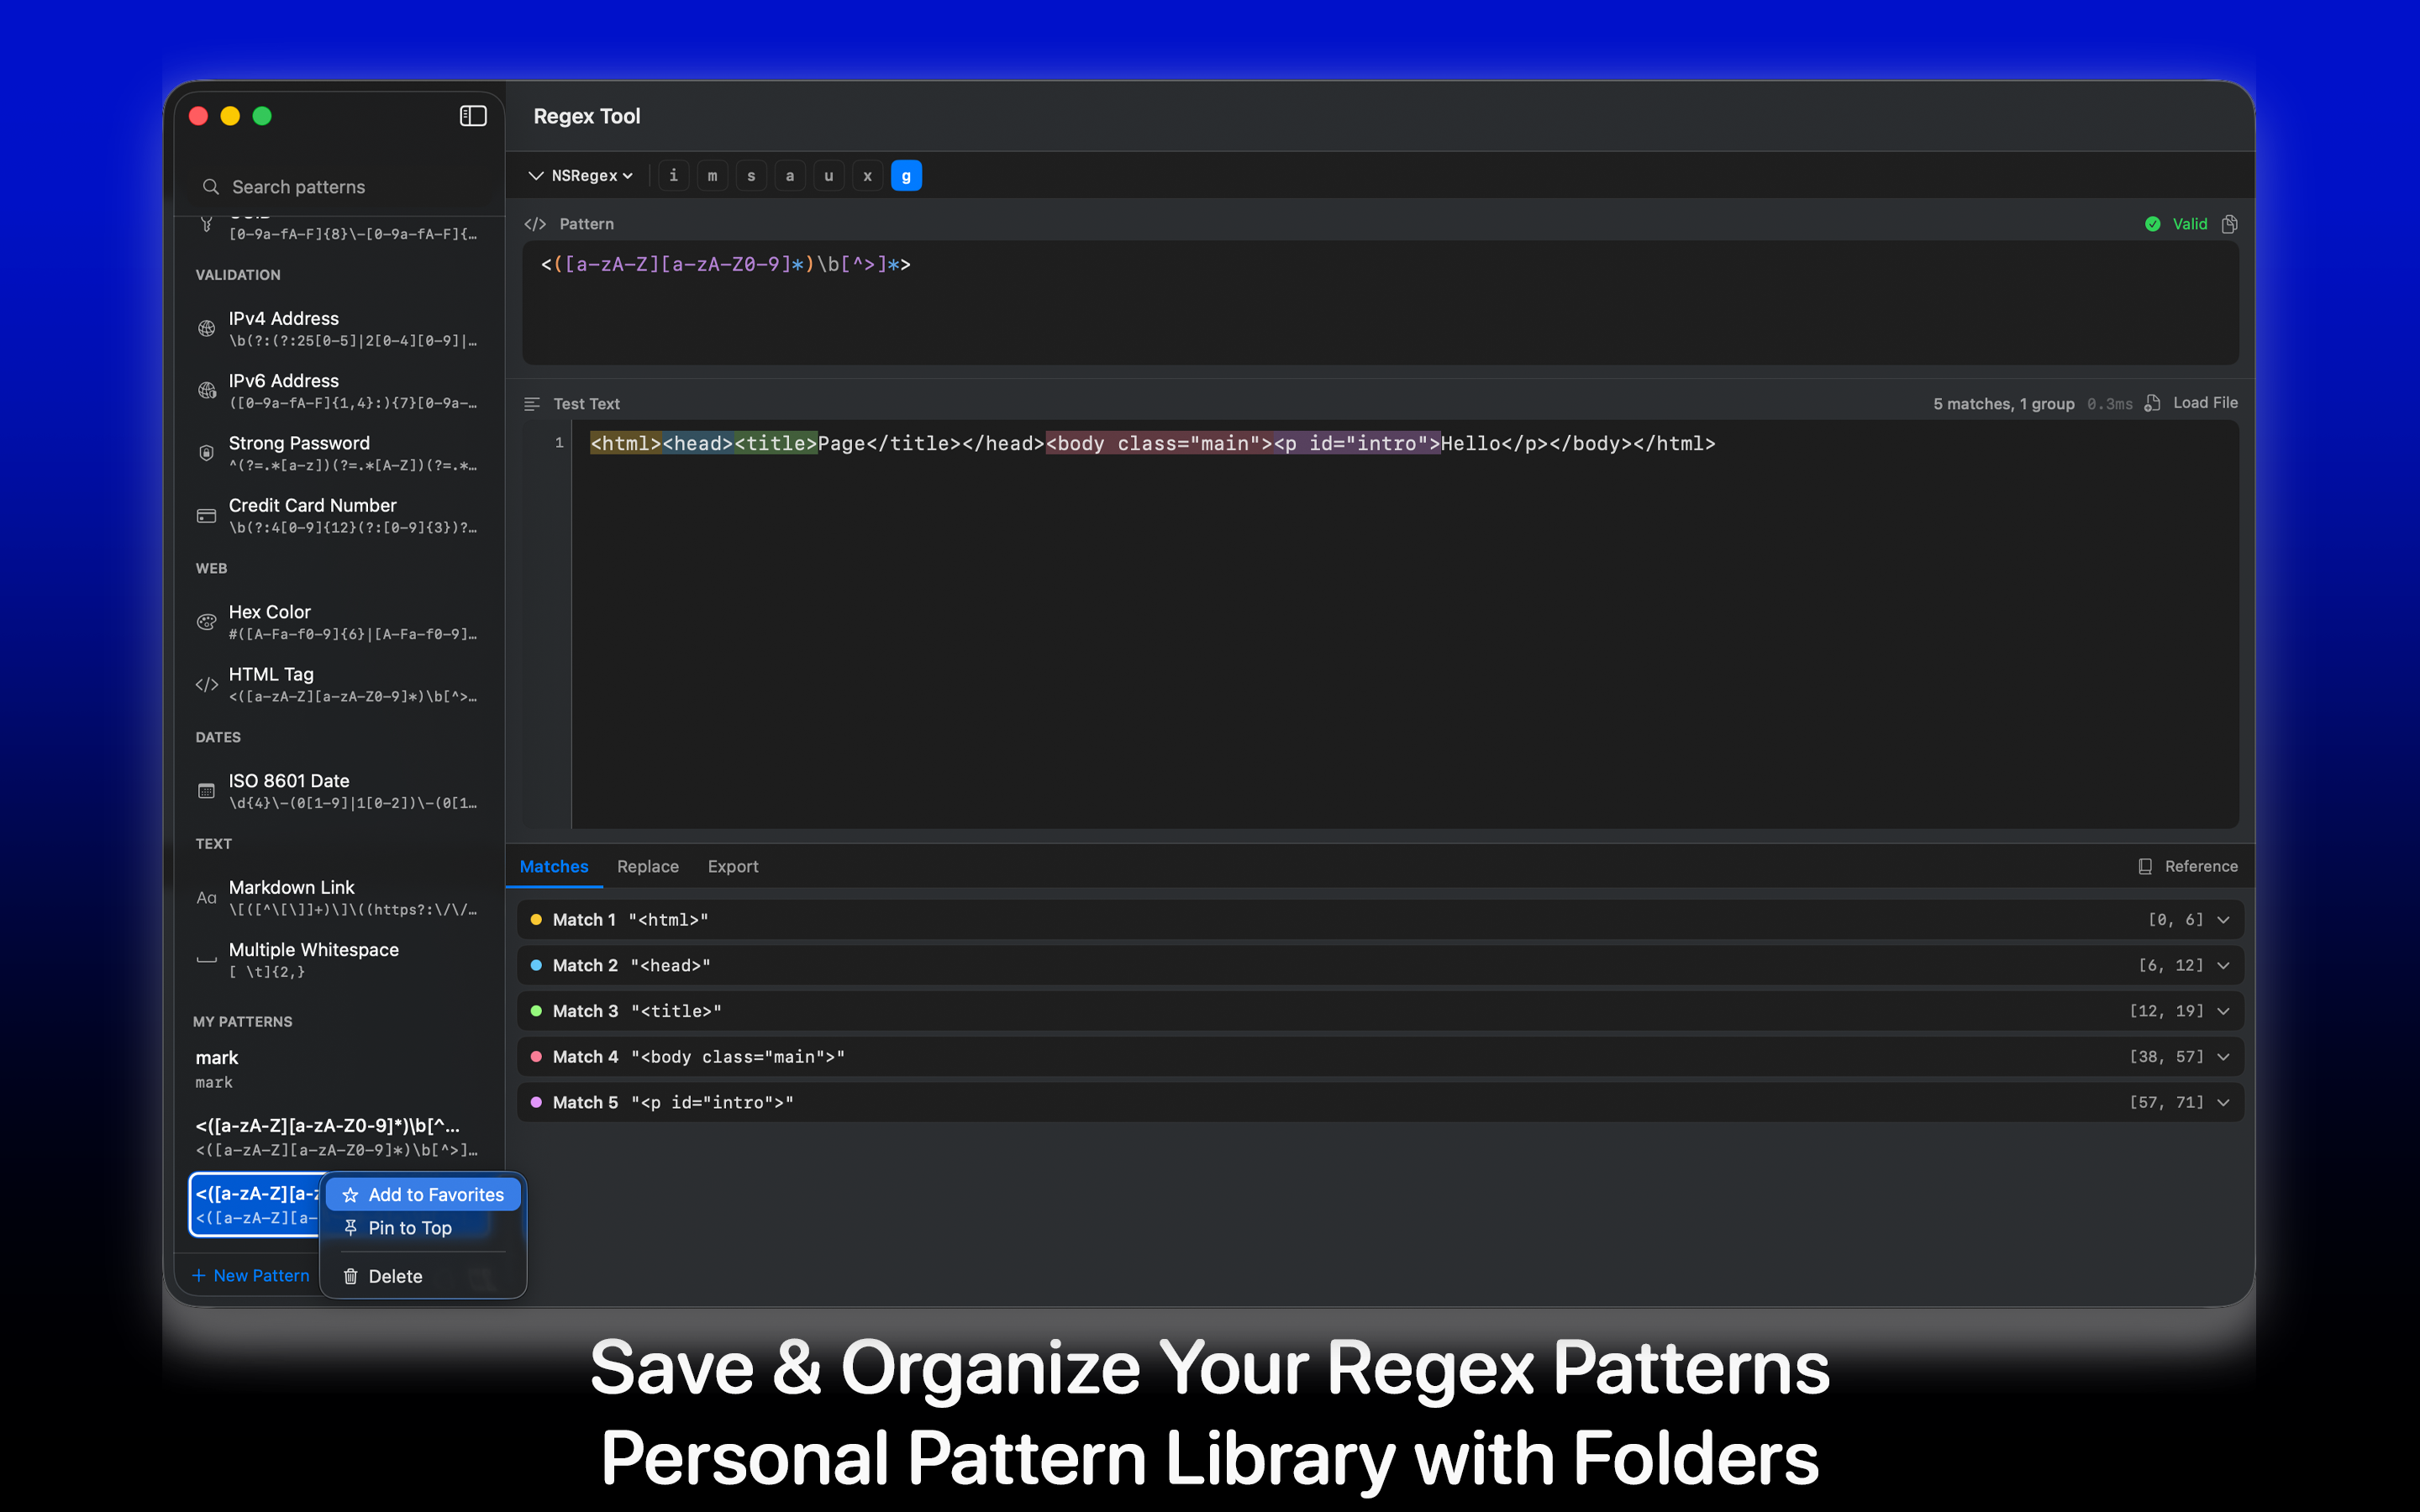Select Pin to Top in context menu
2420x1512 pixels.
pos(410,1228)
